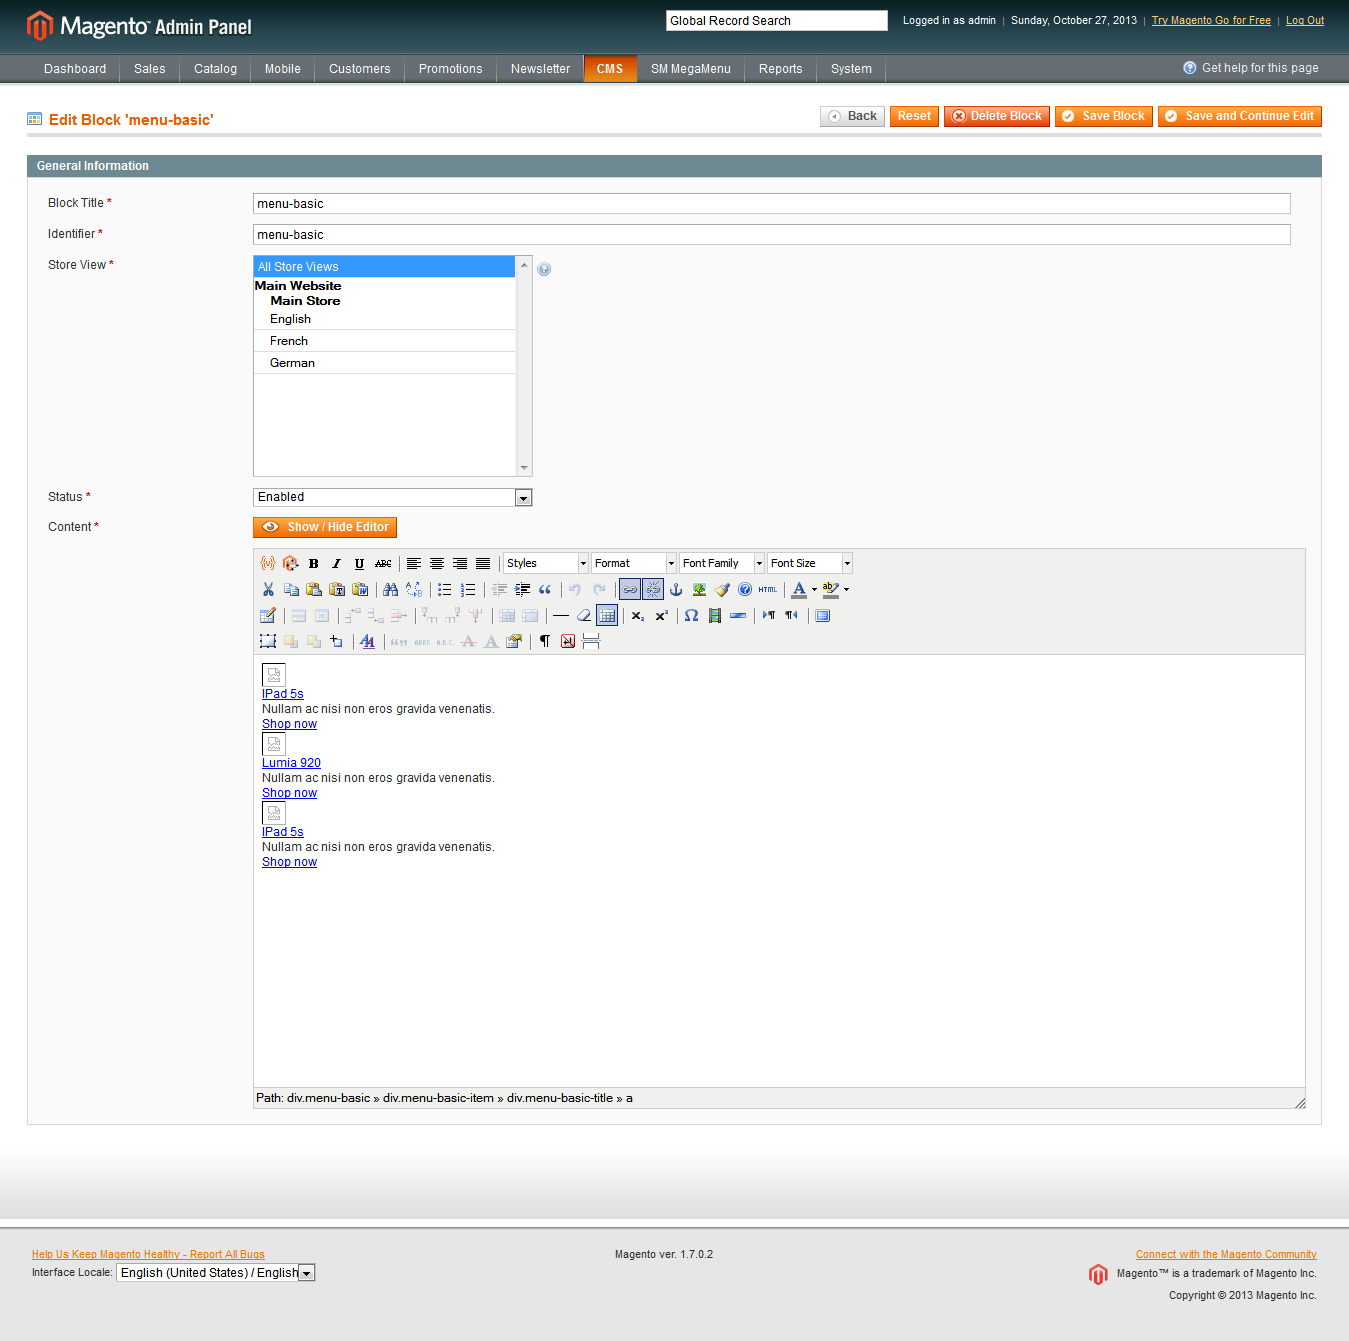The height and width of the screenshot is (1341, 1349).
Task: Toggle italic formatting in editor
Action: pyautogui.click(x=337, y=564)
